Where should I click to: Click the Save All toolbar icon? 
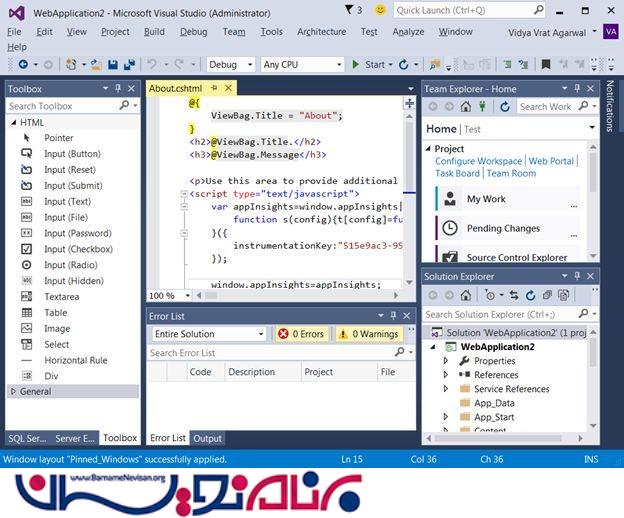tap(130, 65)
